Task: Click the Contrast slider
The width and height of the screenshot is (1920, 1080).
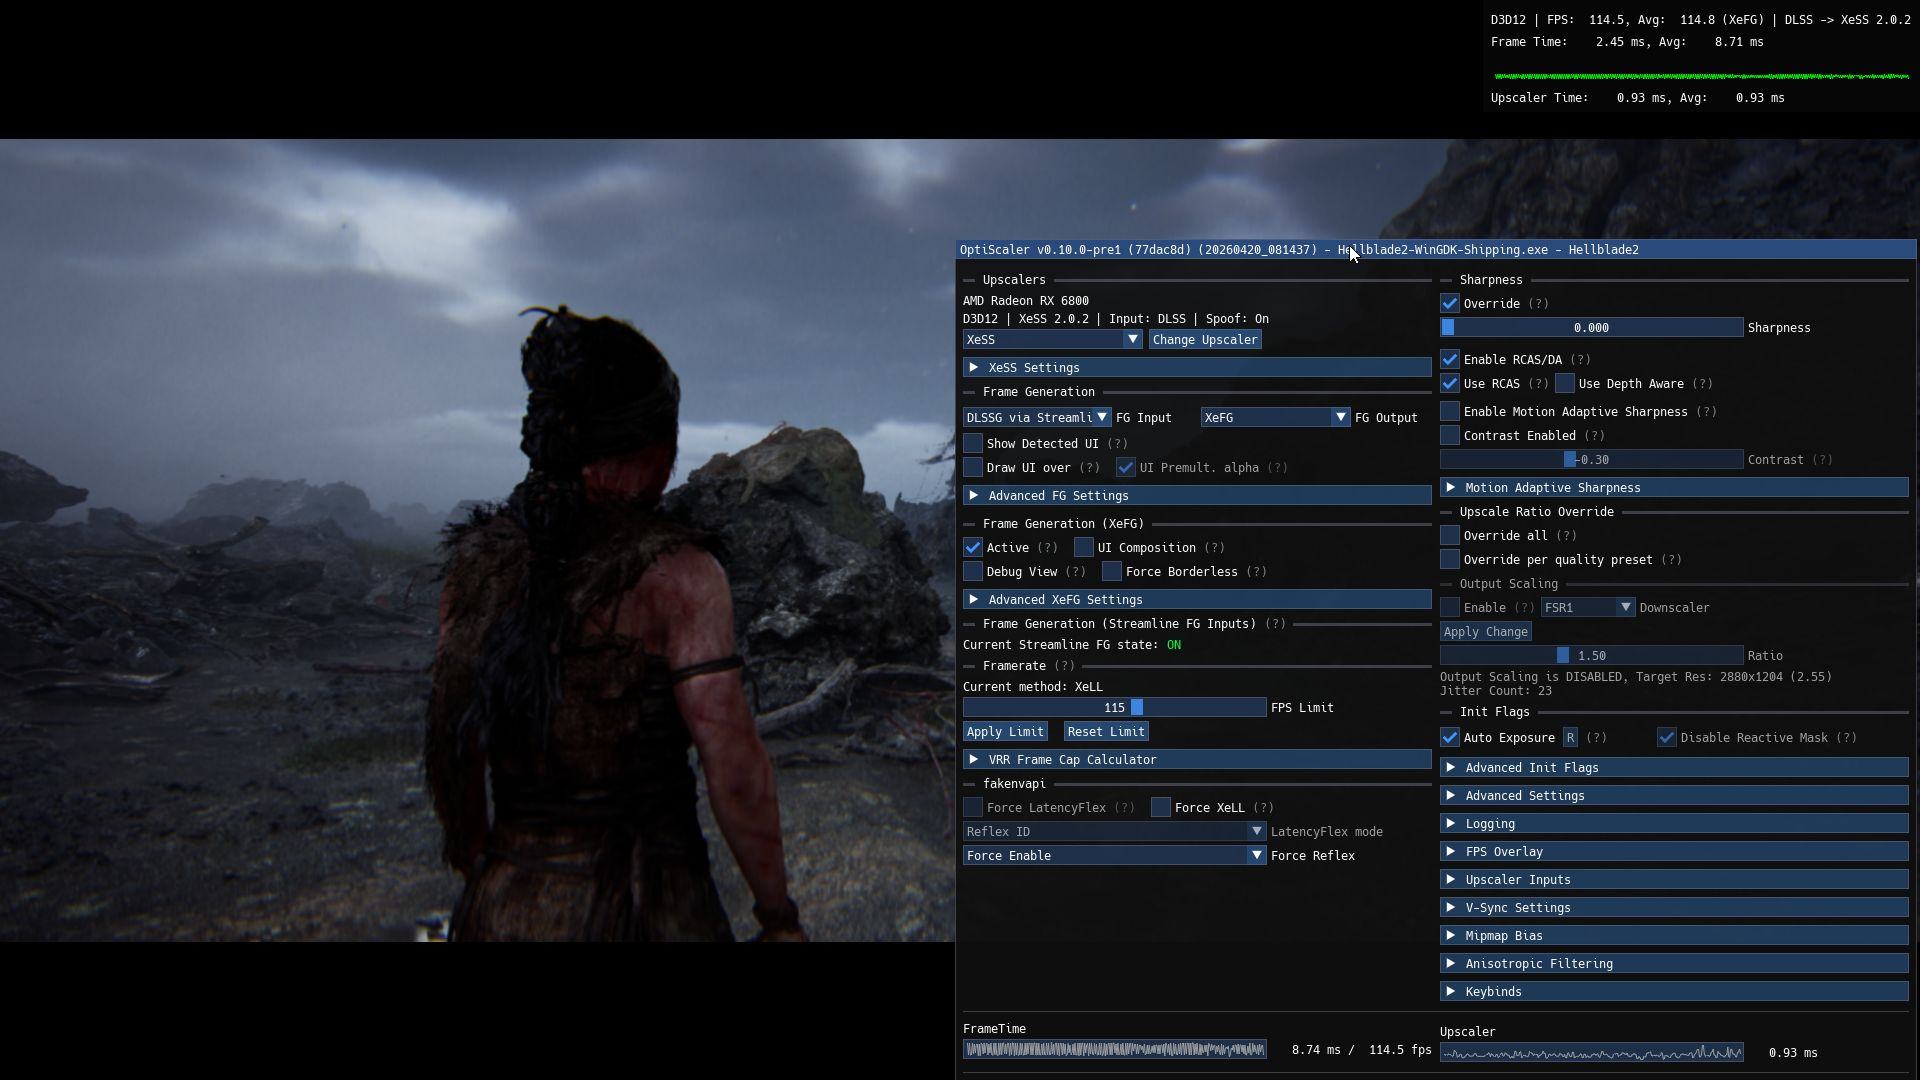Action: point(1592,460)
